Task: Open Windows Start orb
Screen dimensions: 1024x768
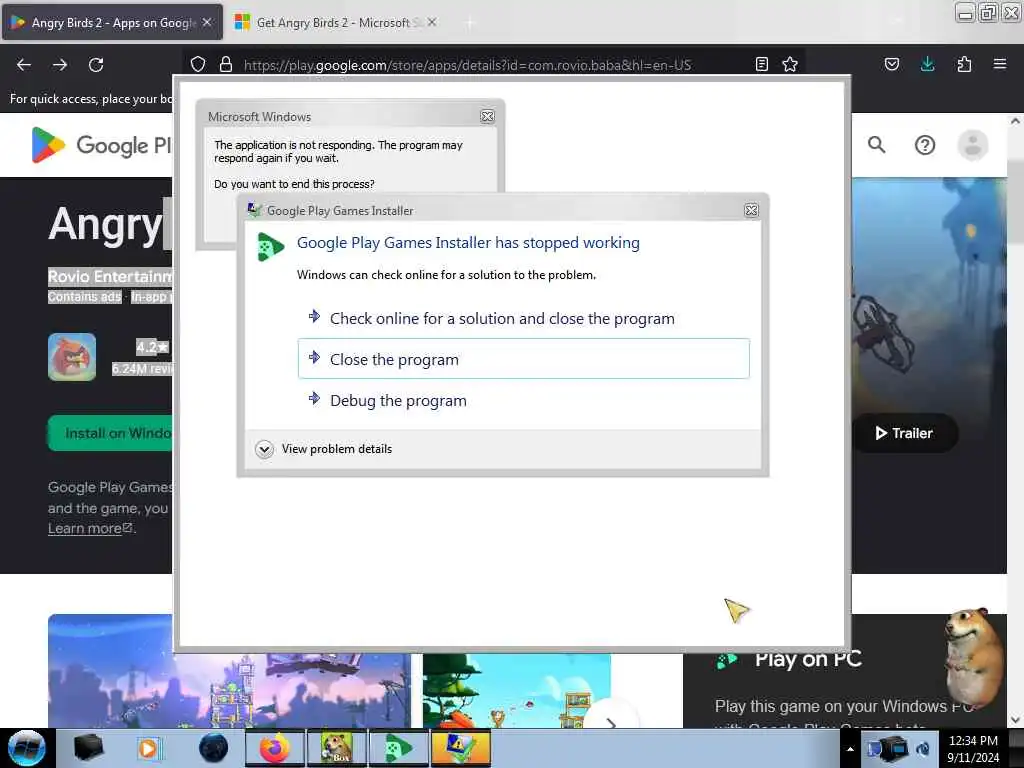Action: pyautogui.click(x=27, y=748)
